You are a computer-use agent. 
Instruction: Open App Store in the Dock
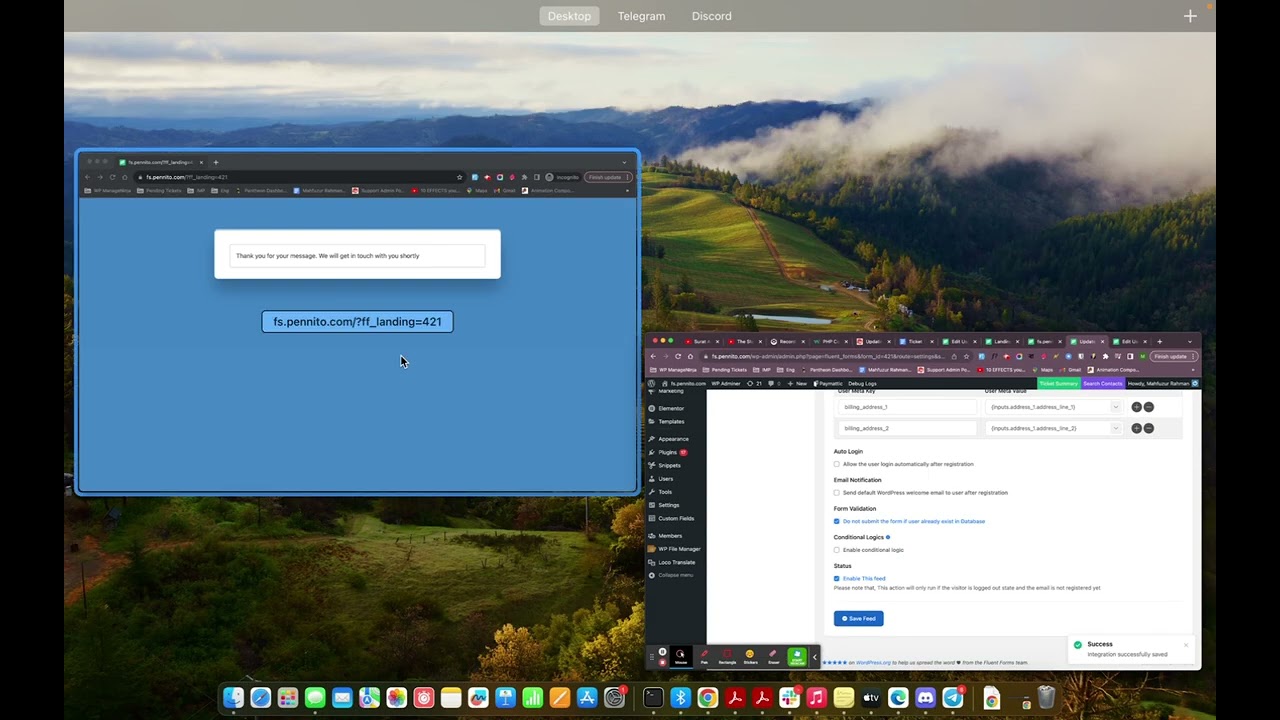point(587,697)
